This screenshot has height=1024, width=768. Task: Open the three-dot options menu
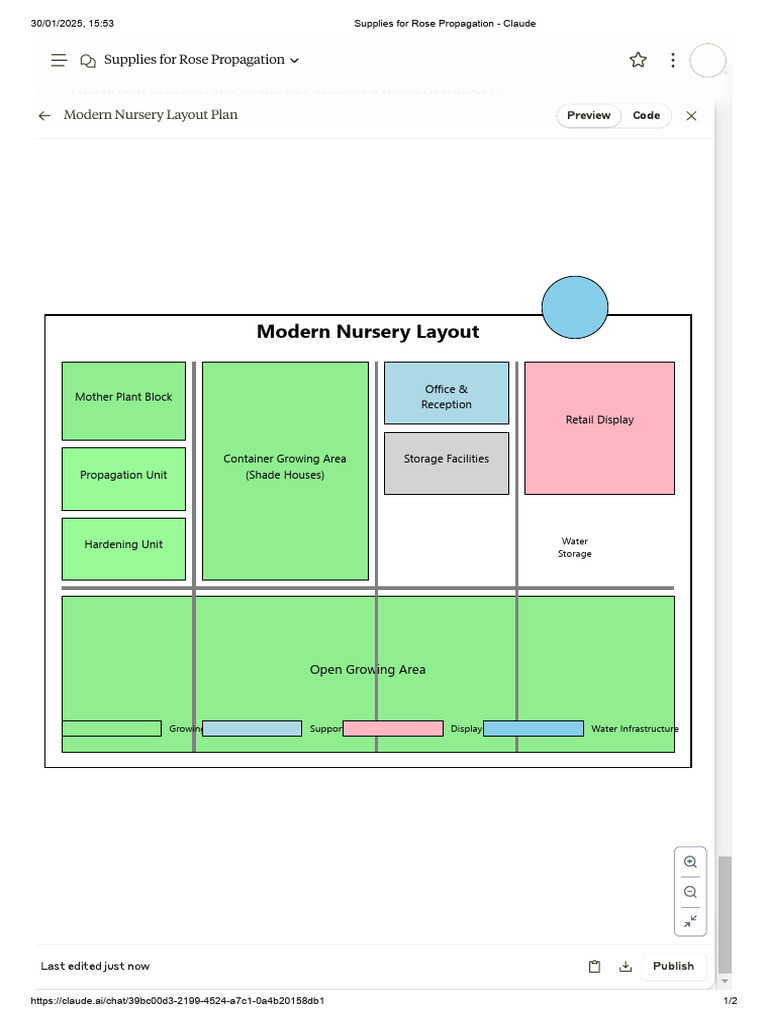[x=673, y=60]
